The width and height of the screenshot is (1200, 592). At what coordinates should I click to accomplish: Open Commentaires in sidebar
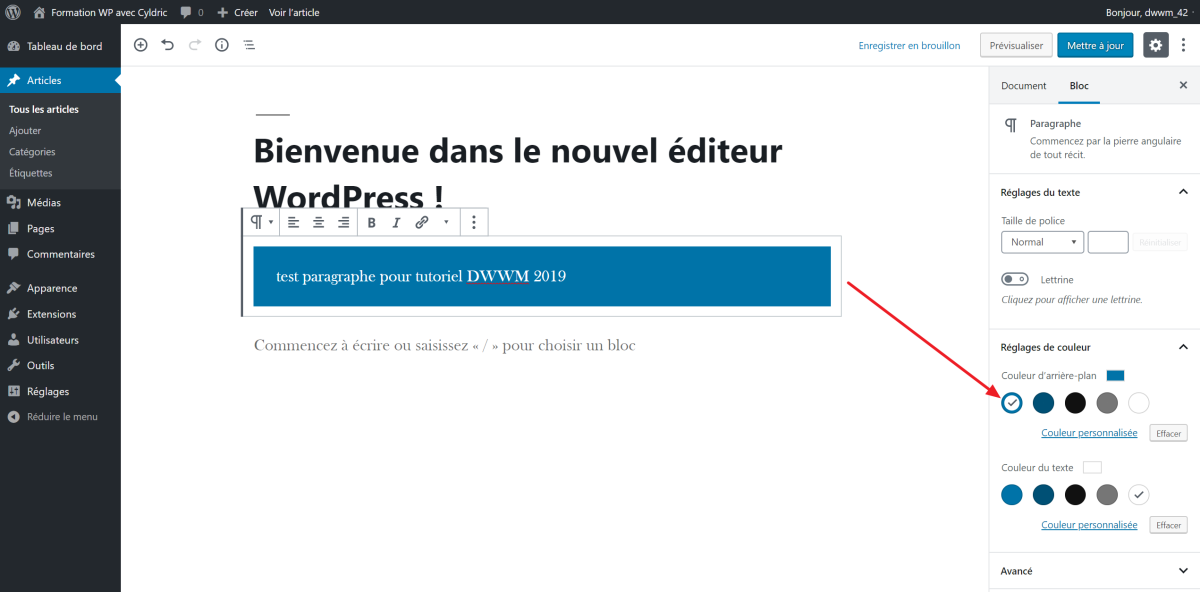click(x=60, y=254)
